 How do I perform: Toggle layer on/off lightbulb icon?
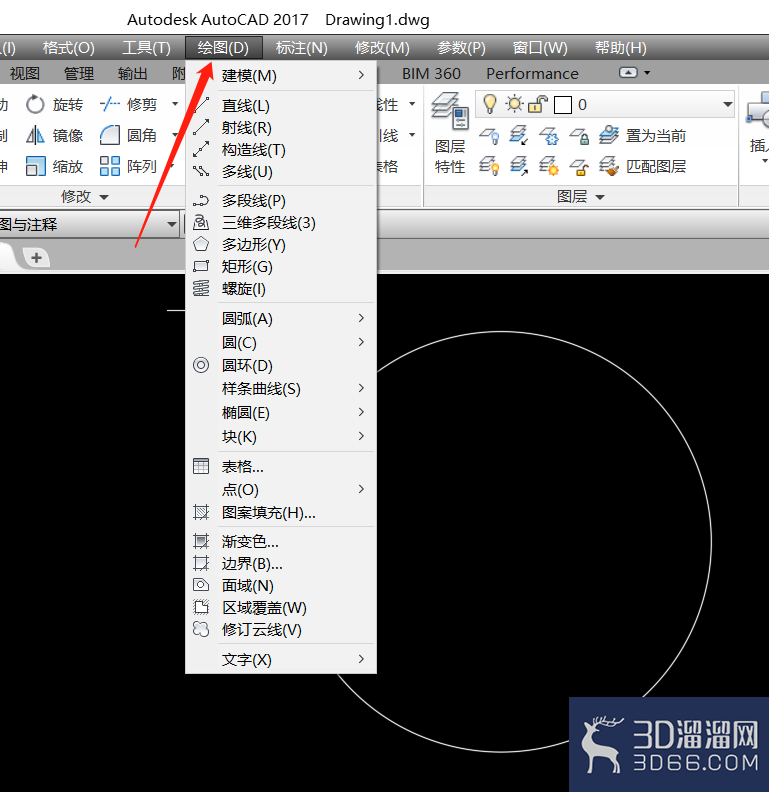point(490,104)
